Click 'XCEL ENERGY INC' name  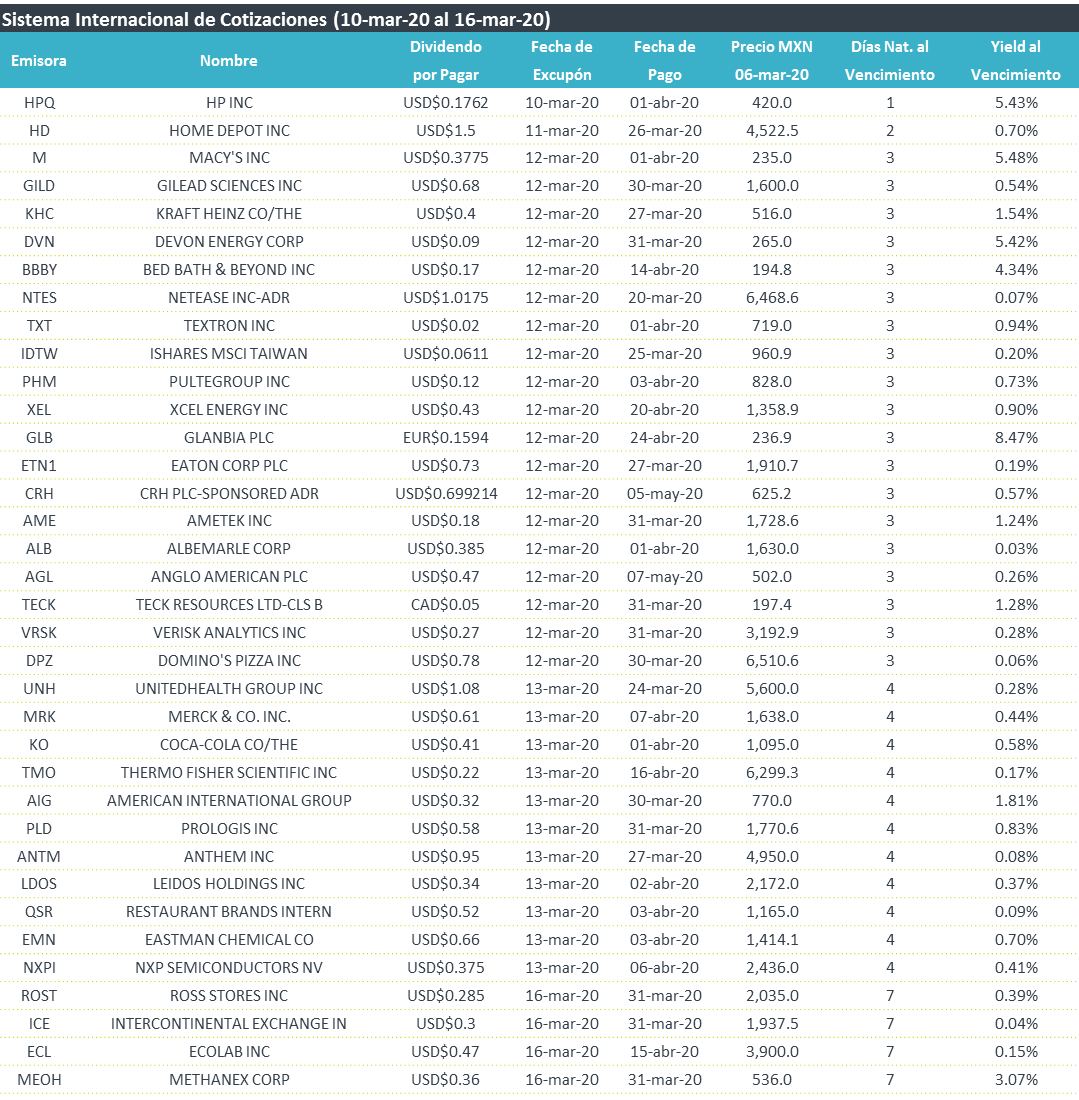click(229, 410)
